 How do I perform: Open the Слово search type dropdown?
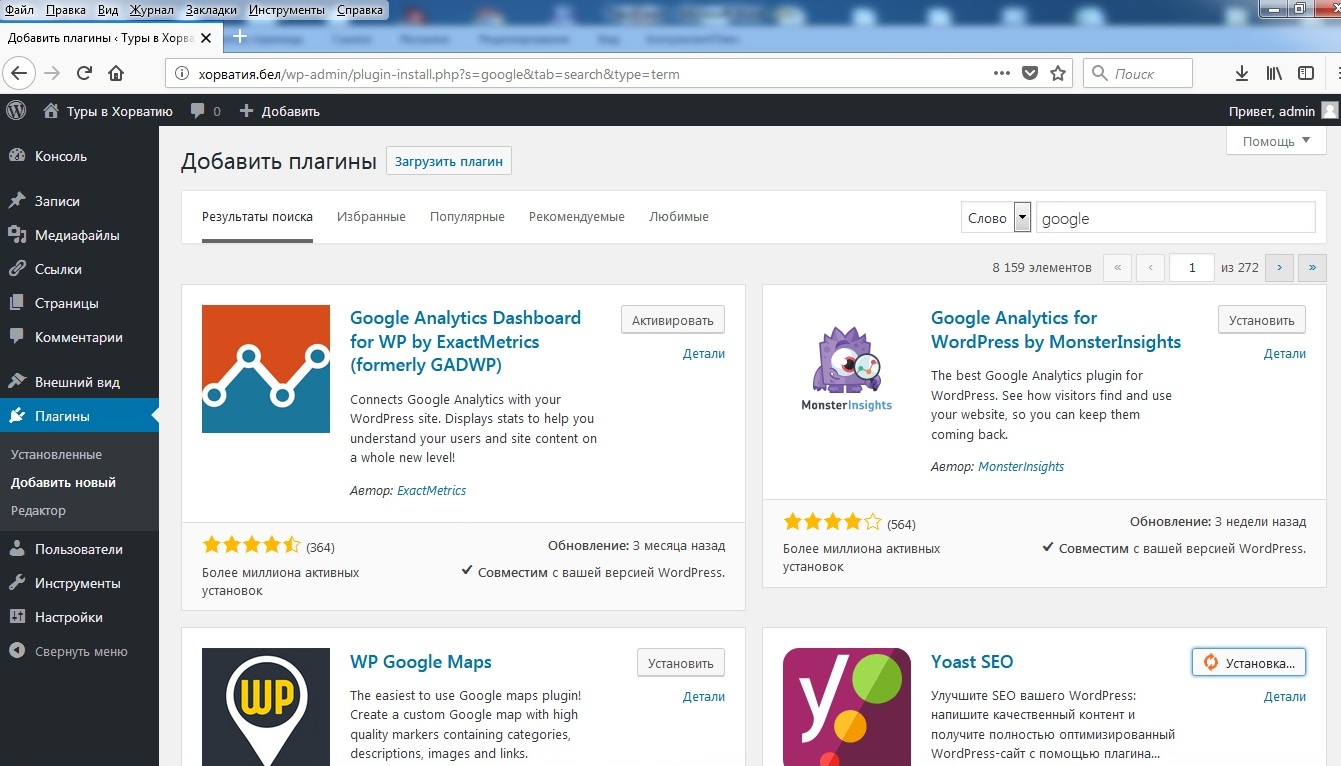tap(1021, 218)
